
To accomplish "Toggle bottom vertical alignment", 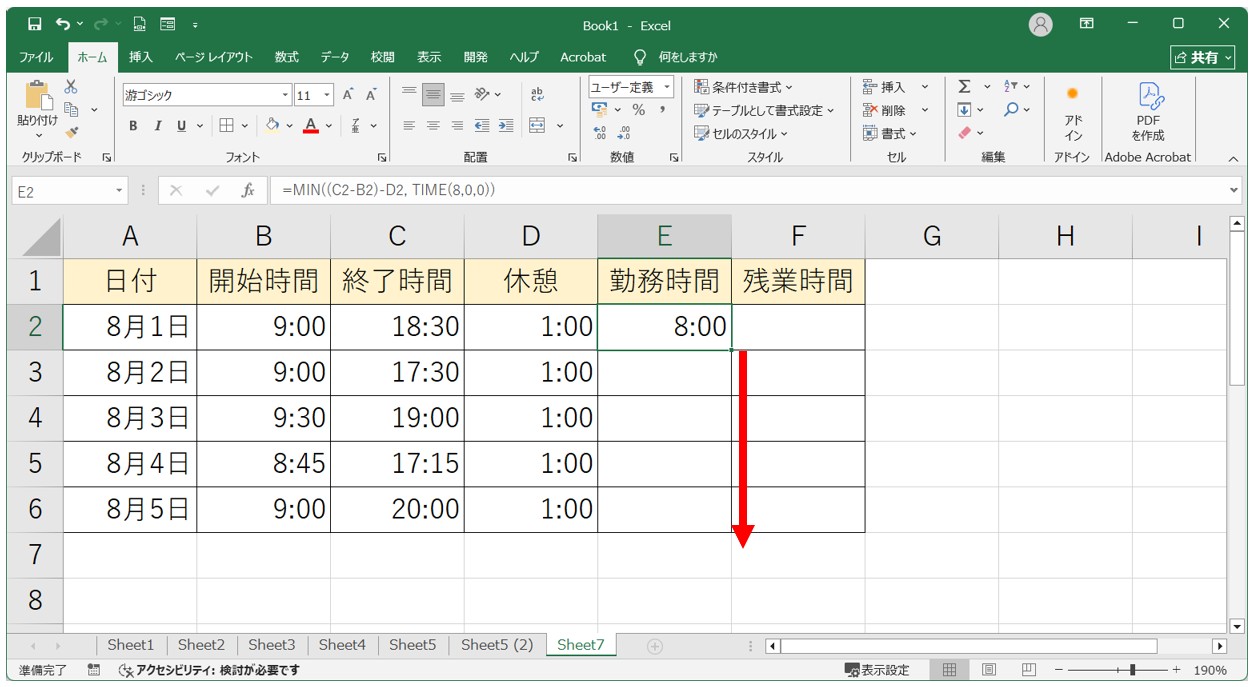I will 457,95.
